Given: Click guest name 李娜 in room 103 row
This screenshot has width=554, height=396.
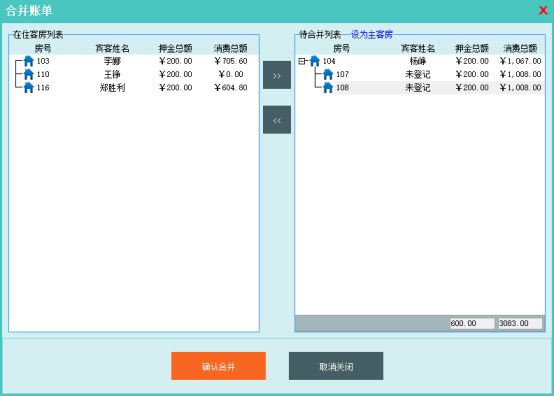Looking at the screenshot, I should point(112,61).
